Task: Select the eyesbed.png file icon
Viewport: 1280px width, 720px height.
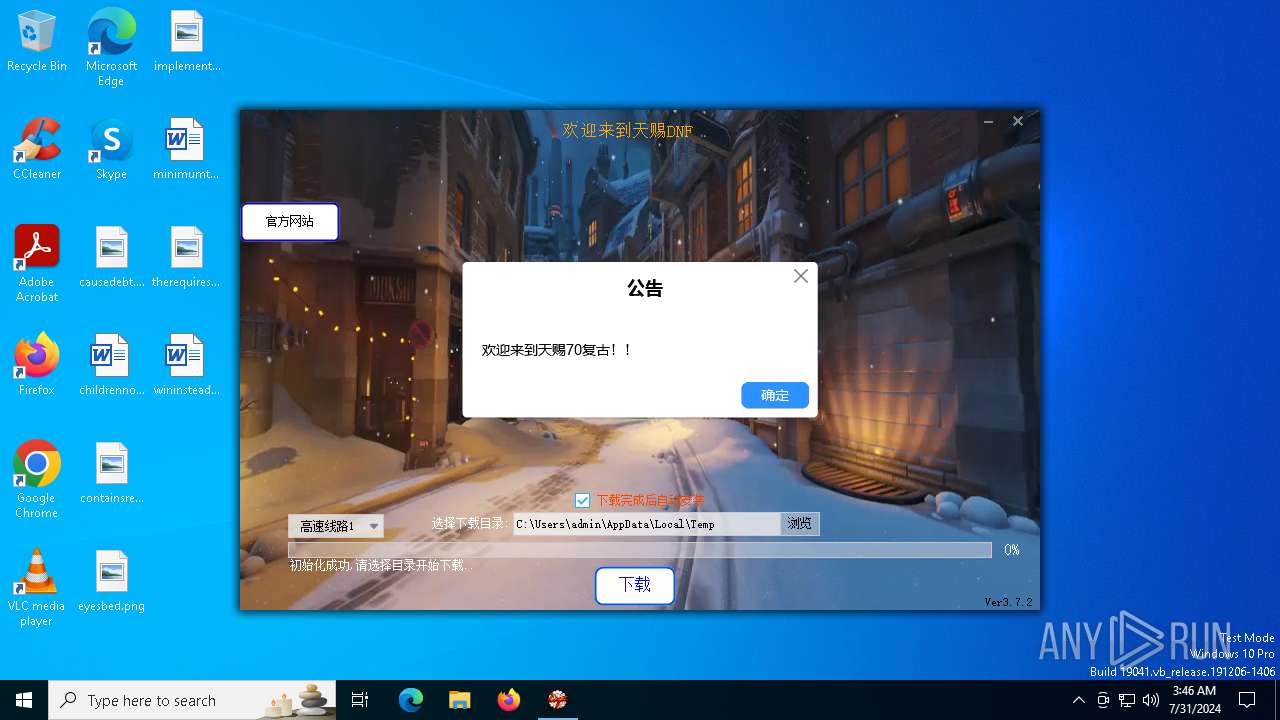Action: pyautogui.click(x=112, y=582)
